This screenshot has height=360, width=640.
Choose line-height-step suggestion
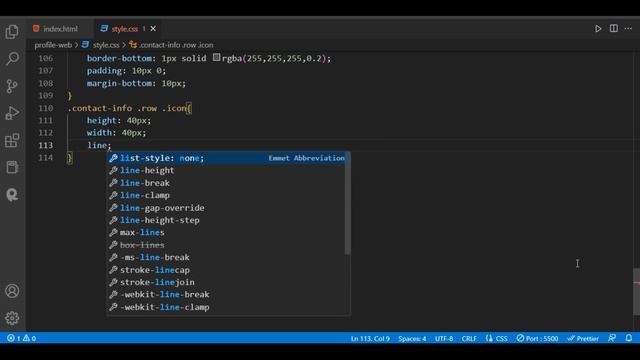coord(226,220)
